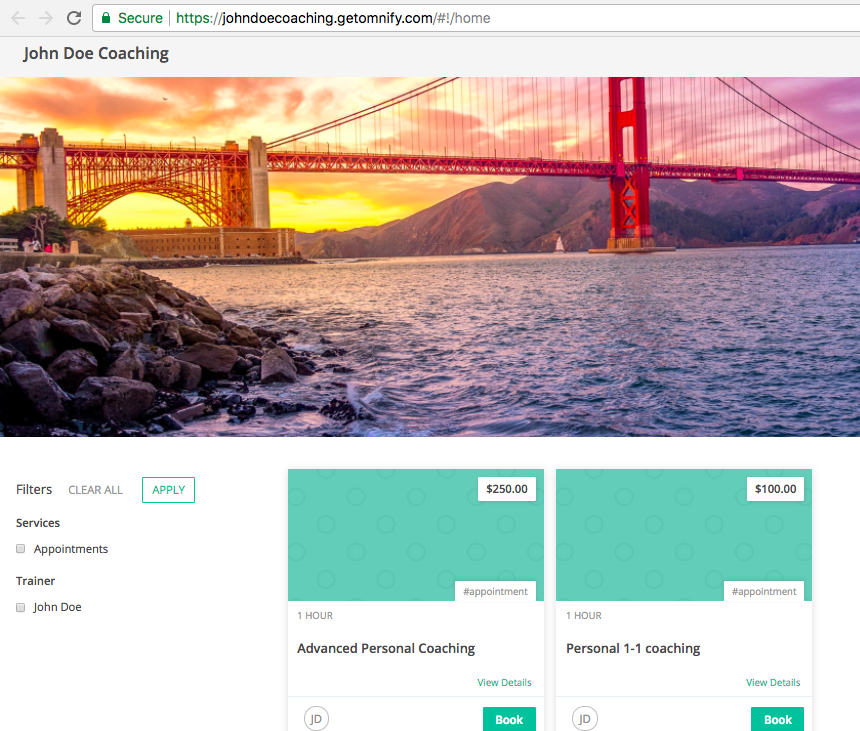
Task: Tick the John Doe trainer checkbox
Action: click(x=21, y=607)
